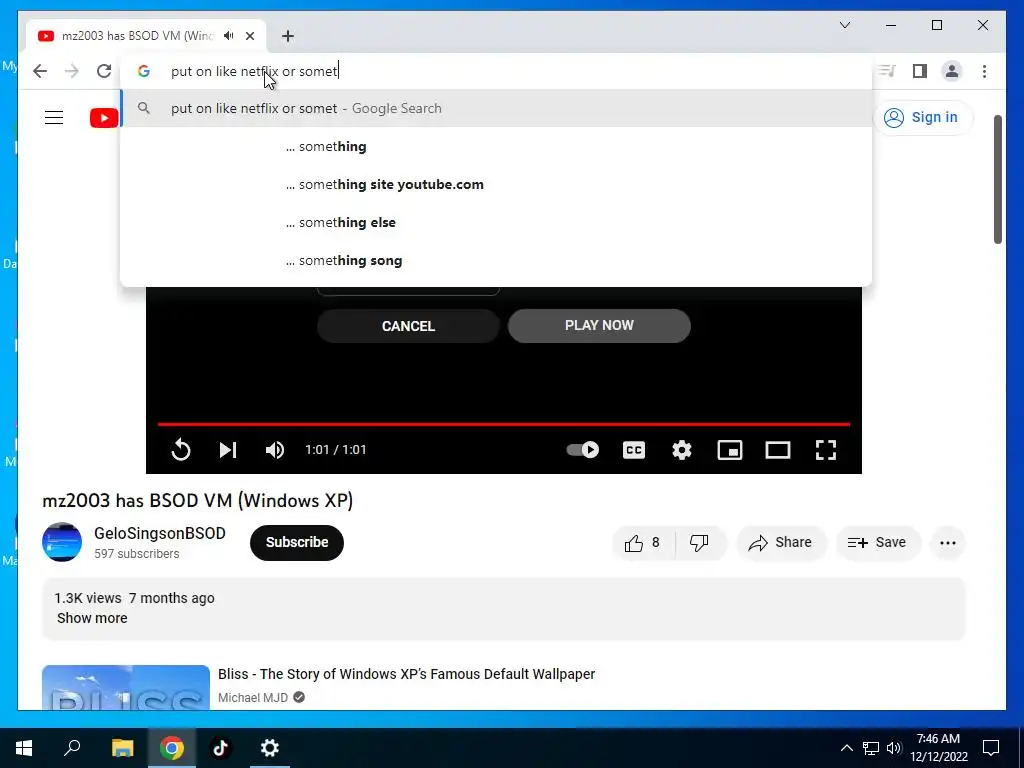Enter full screen mode

[825, 450]
